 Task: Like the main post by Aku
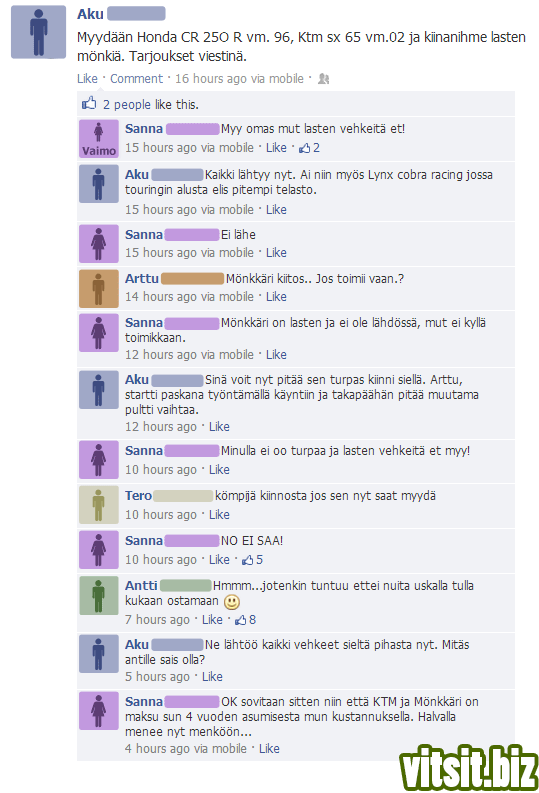point(87,79)
